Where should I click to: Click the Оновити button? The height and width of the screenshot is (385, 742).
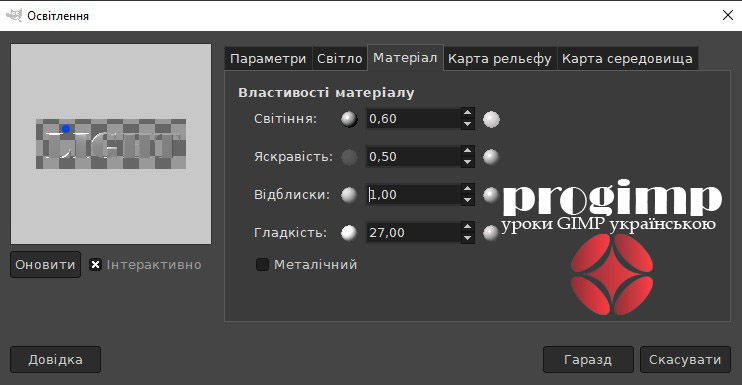[x=45, y=264]
